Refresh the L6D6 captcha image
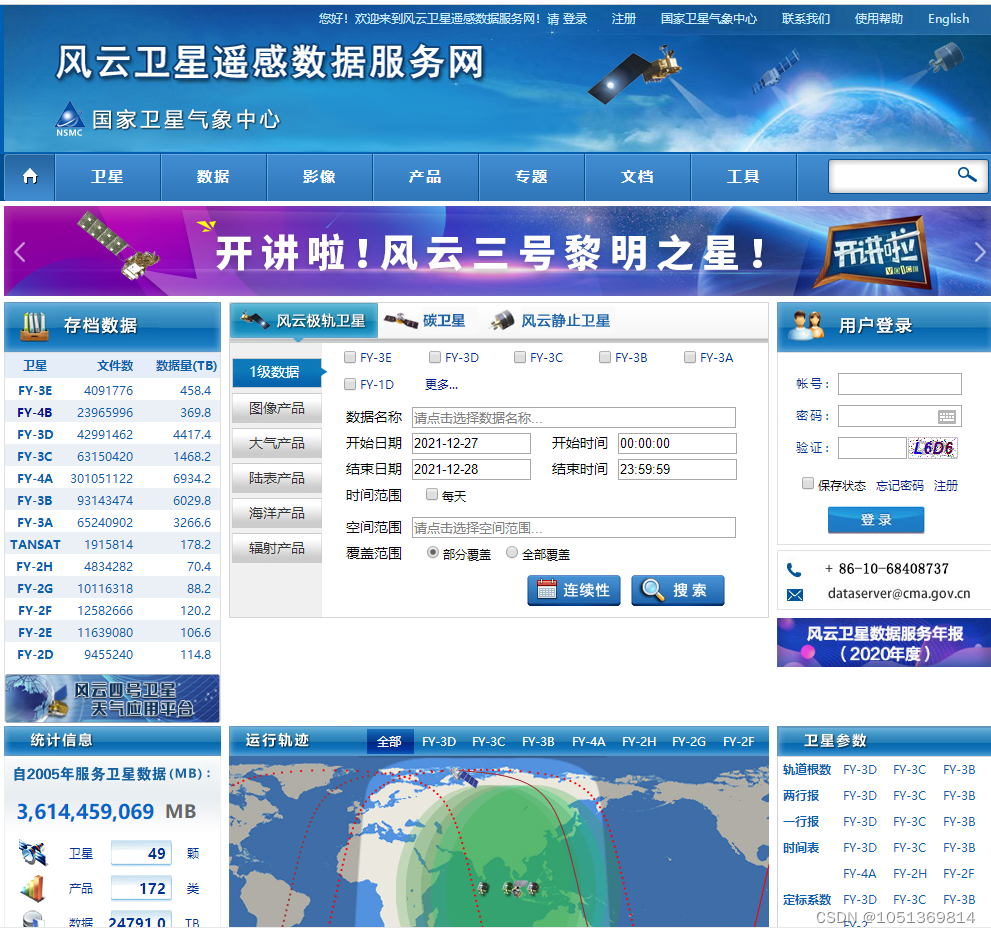 tap(932, 448)
